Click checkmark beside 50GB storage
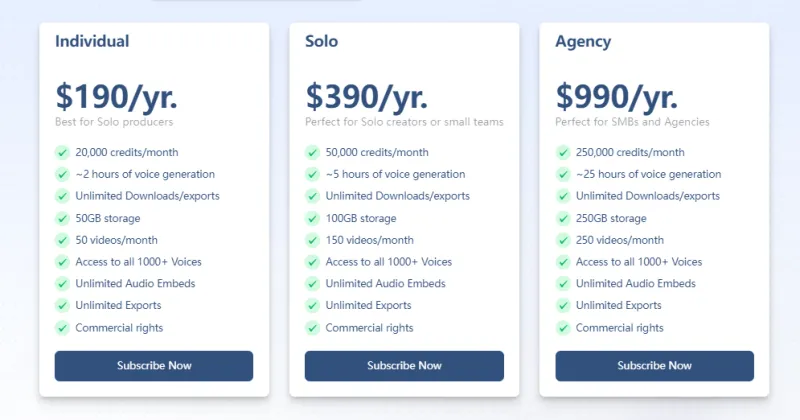The width and height of the screenshot is (800, 420). point(62,218)
